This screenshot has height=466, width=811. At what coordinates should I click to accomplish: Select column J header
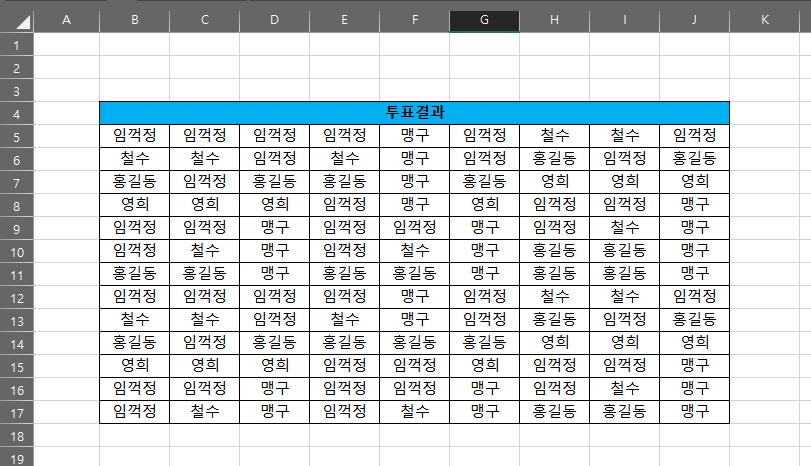click(x=694, y=20)
